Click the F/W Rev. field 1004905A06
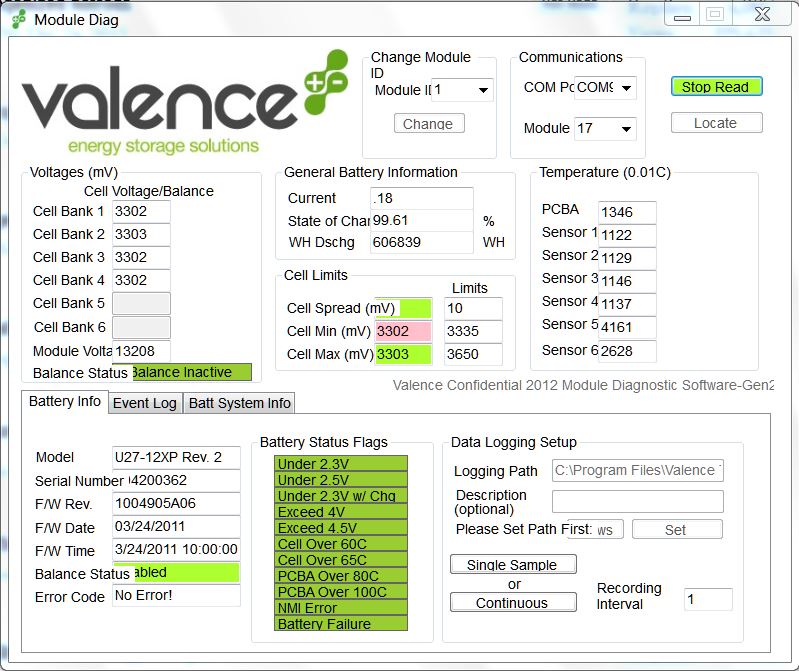The width and height of the screenshot is (799, 671). [176, 503]
